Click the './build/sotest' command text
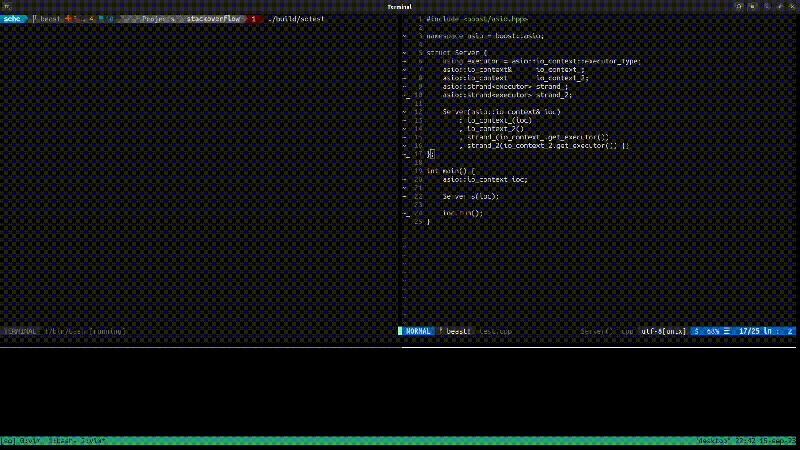This screenshot has width=800, height=450. click(x=296, y=19)
